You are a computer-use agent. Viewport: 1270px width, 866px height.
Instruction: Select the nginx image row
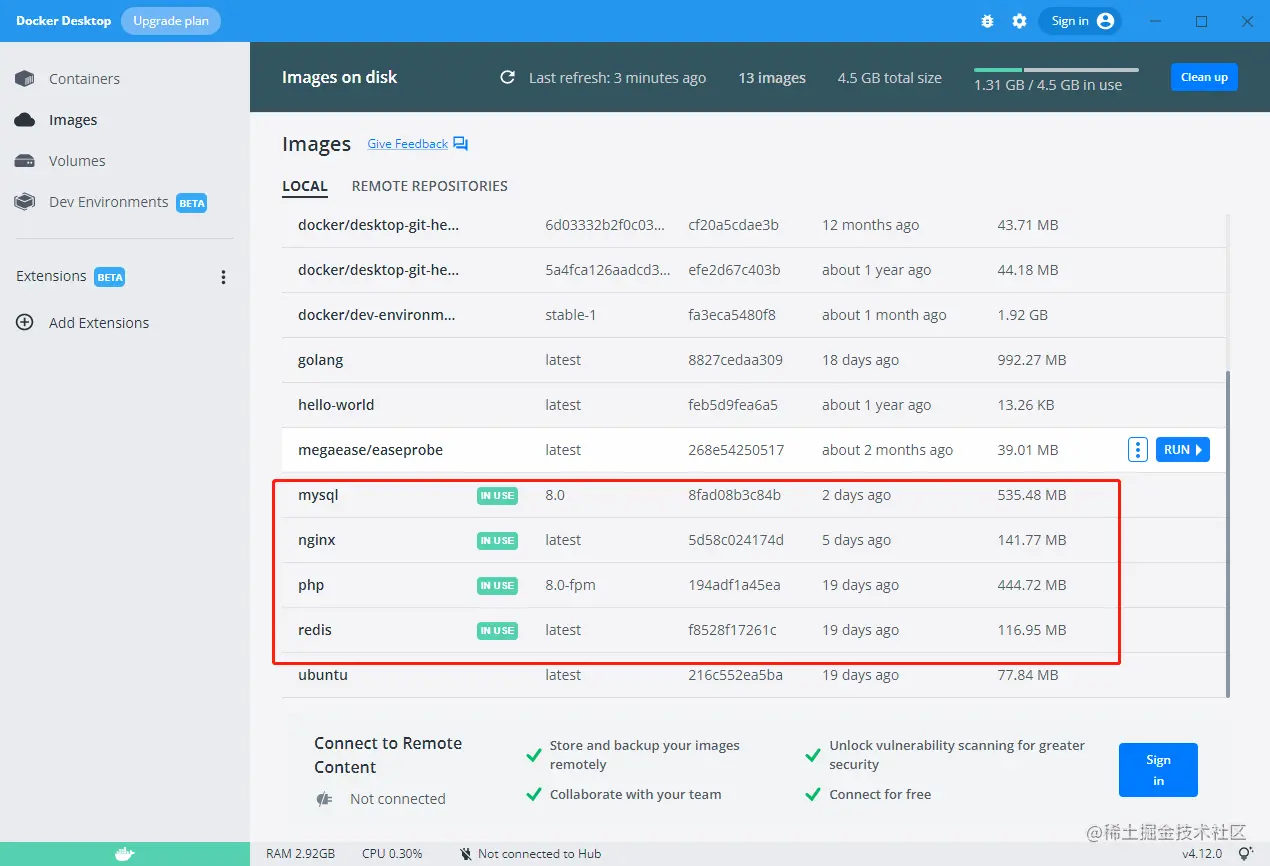click(x=754, y=540)
